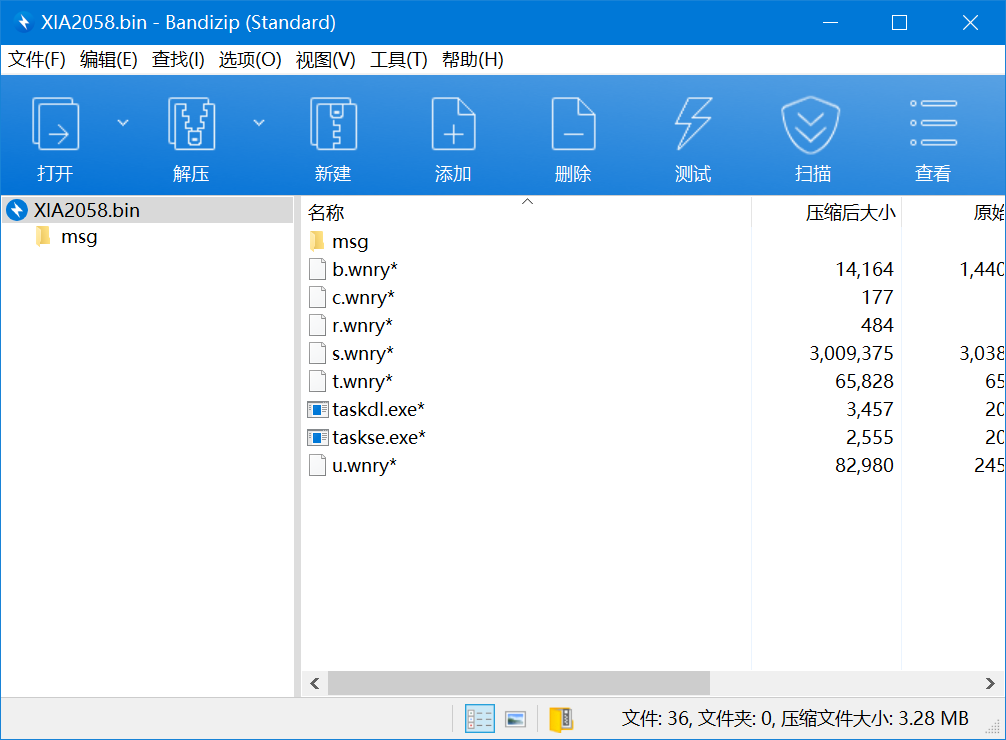Click the horizontal scrollbar right arrow

click(990, 683)
